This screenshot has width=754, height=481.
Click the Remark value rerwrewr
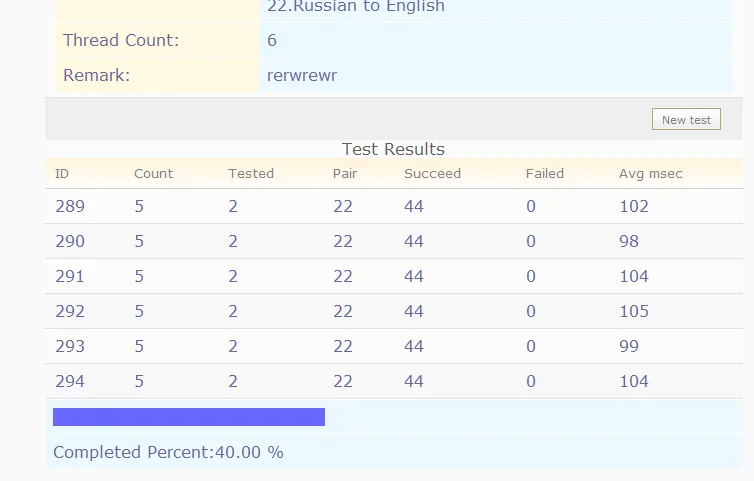click(x=301, y=75)
